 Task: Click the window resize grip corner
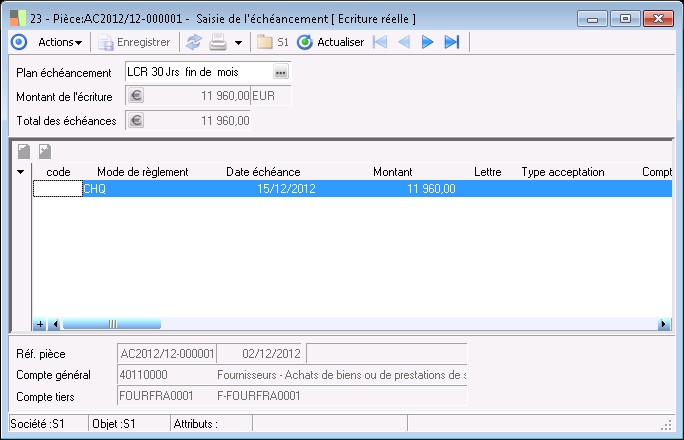pyautogui.click(x=666, y=425)
